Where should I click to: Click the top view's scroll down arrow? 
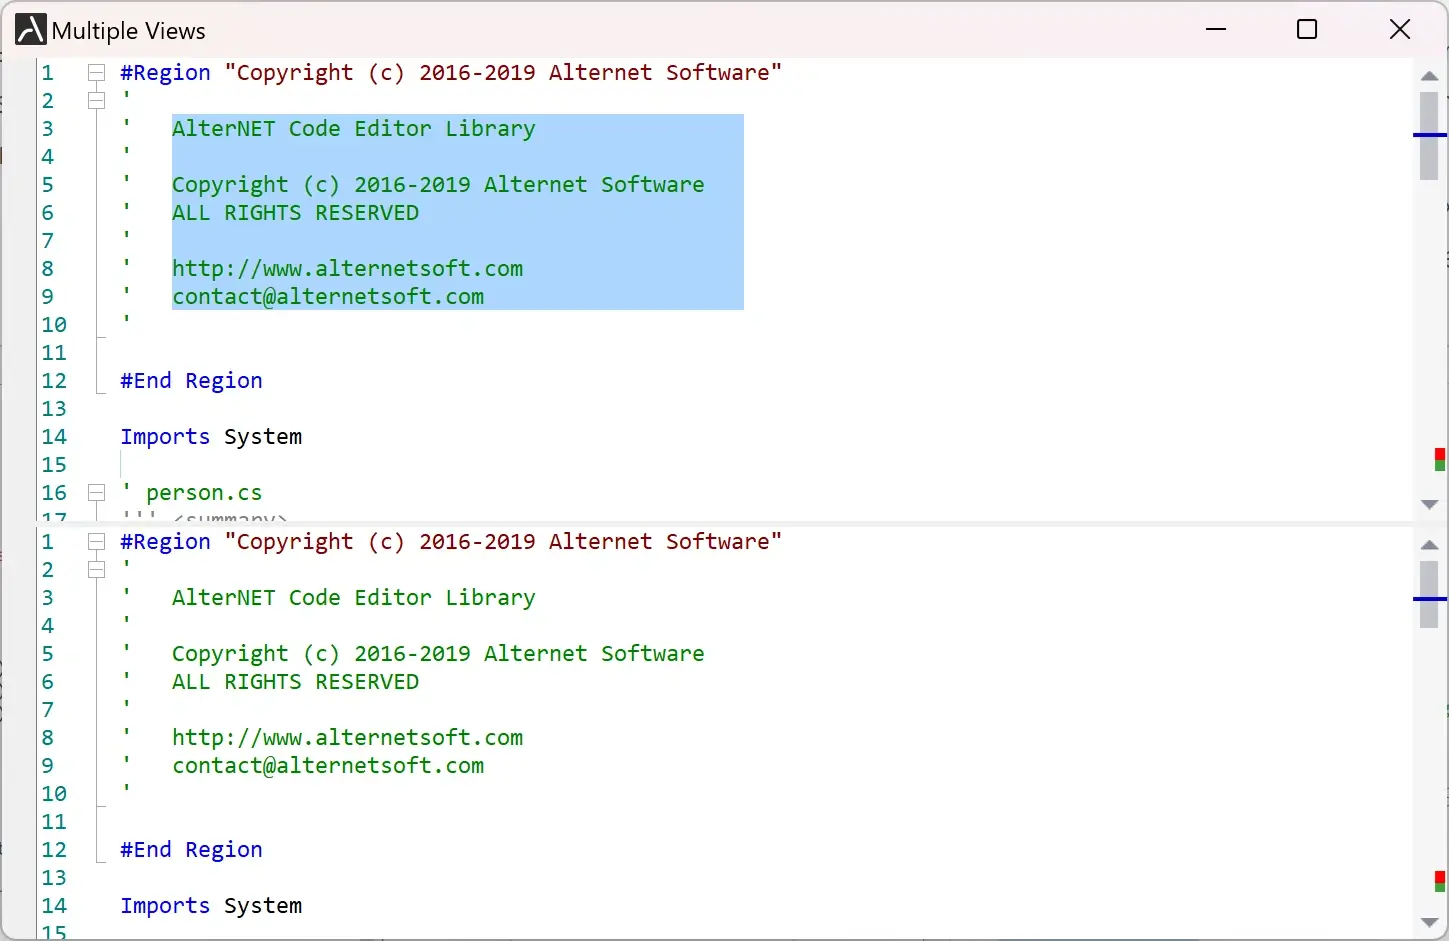tap(1429, 505)
